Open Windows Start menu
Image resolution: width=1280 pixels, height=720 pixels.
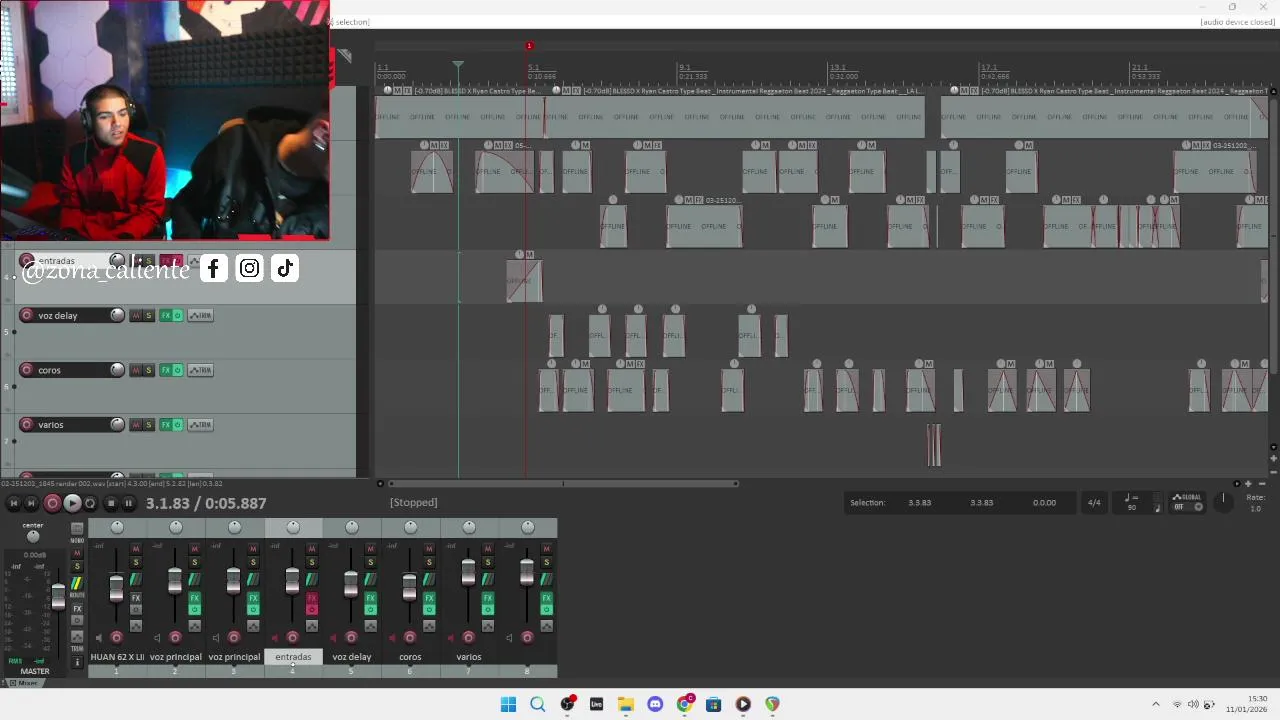coord(508,704)
